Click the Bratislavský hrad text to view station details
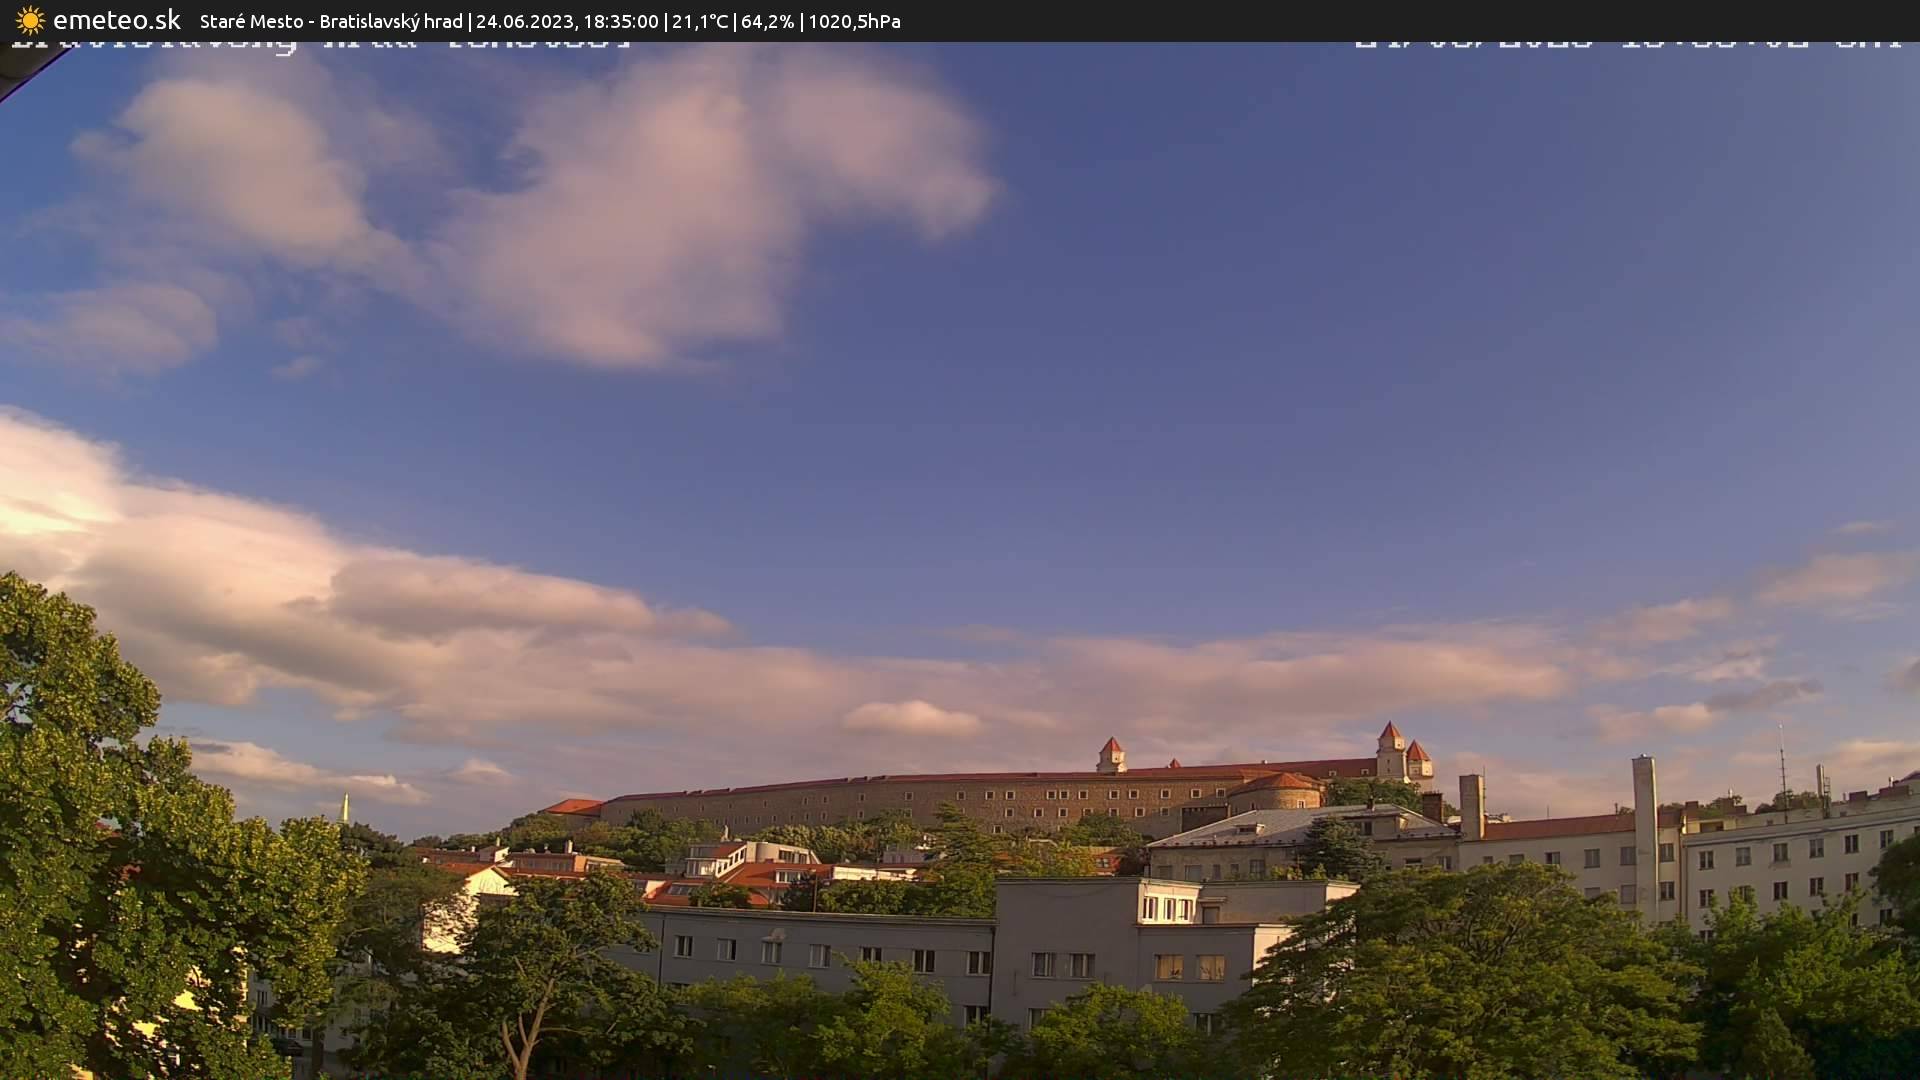 click(390, 21)
